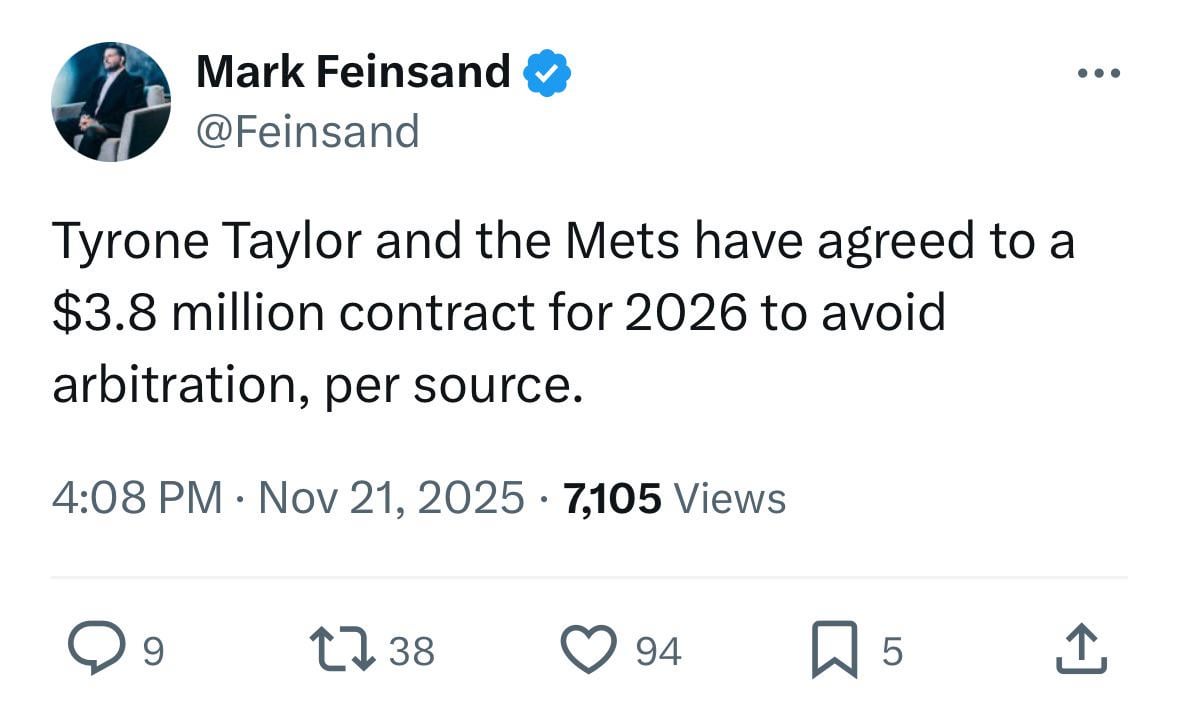
Task: View the 9 replies count
Action: coord(152,651)
